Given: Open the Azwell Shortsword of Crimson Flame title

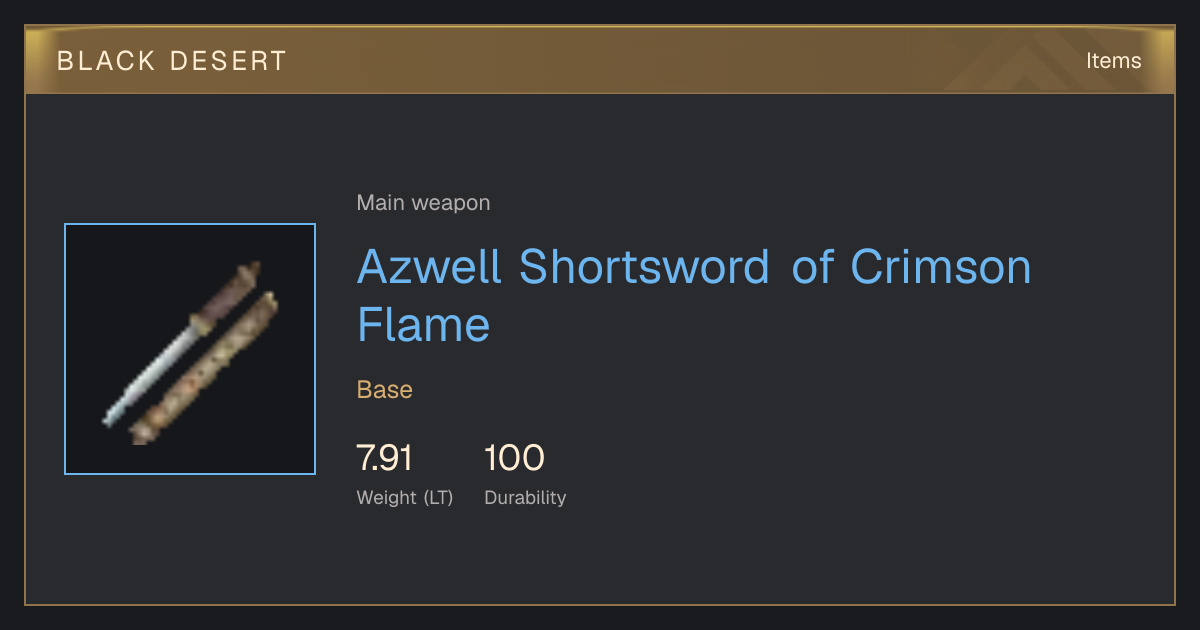Looking at the screenshot, I should pyautogui.click(x=693, y=295).
